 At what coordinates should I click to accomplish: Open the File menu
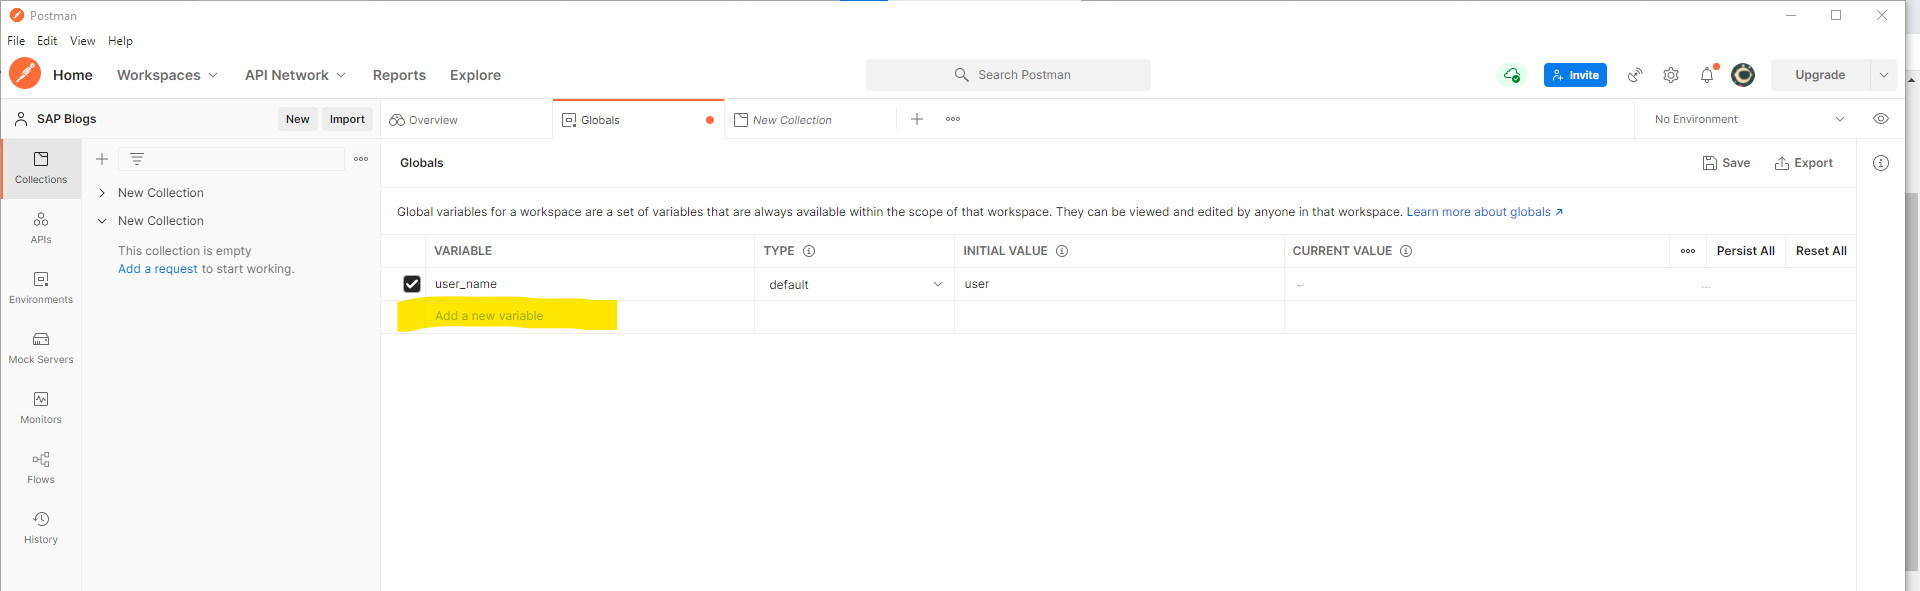(x=16, y=41)
